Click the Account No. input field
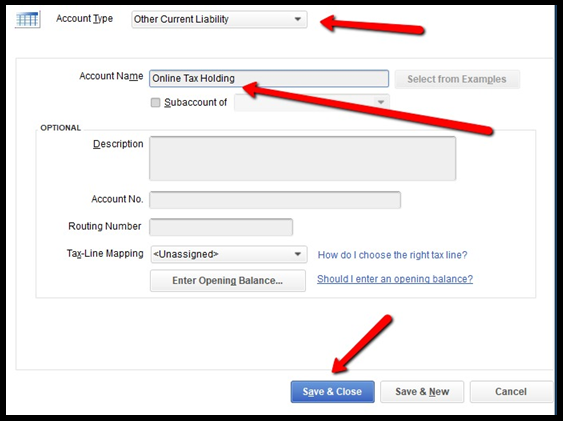This screenshot has height=421, width=563. coord(275,200)
